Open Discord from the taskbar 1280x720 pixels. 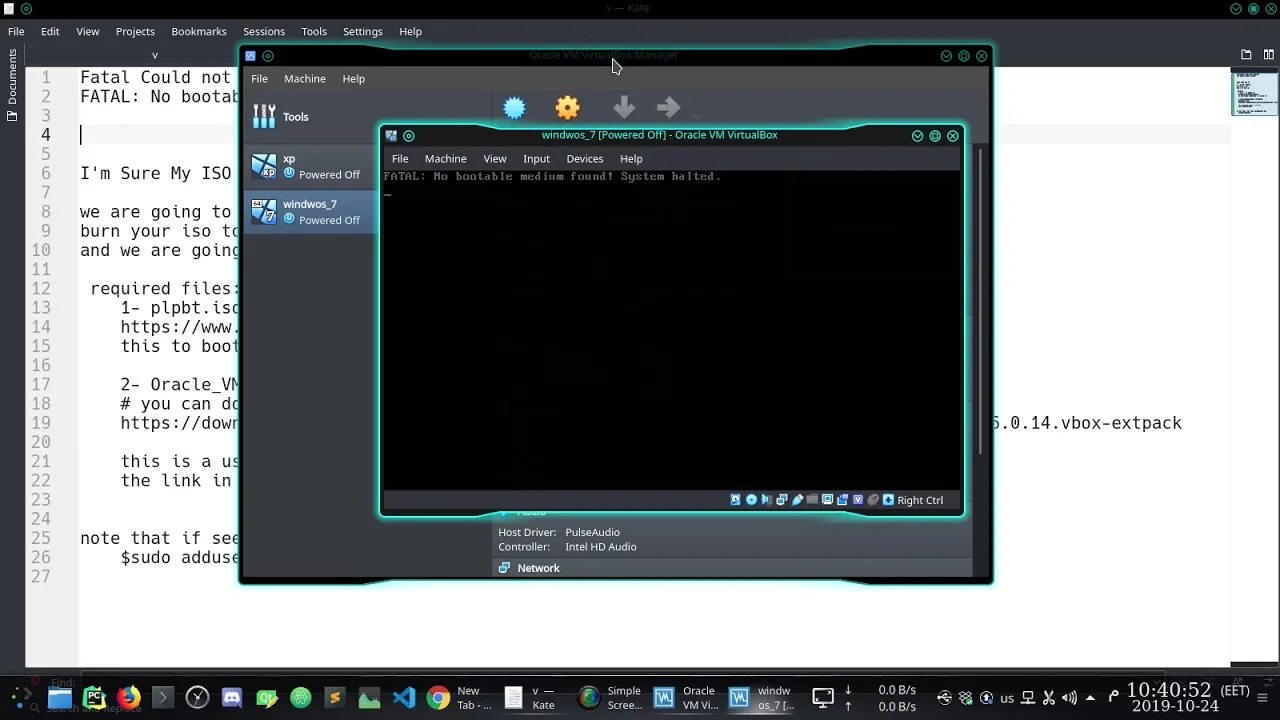click(232, 698)
